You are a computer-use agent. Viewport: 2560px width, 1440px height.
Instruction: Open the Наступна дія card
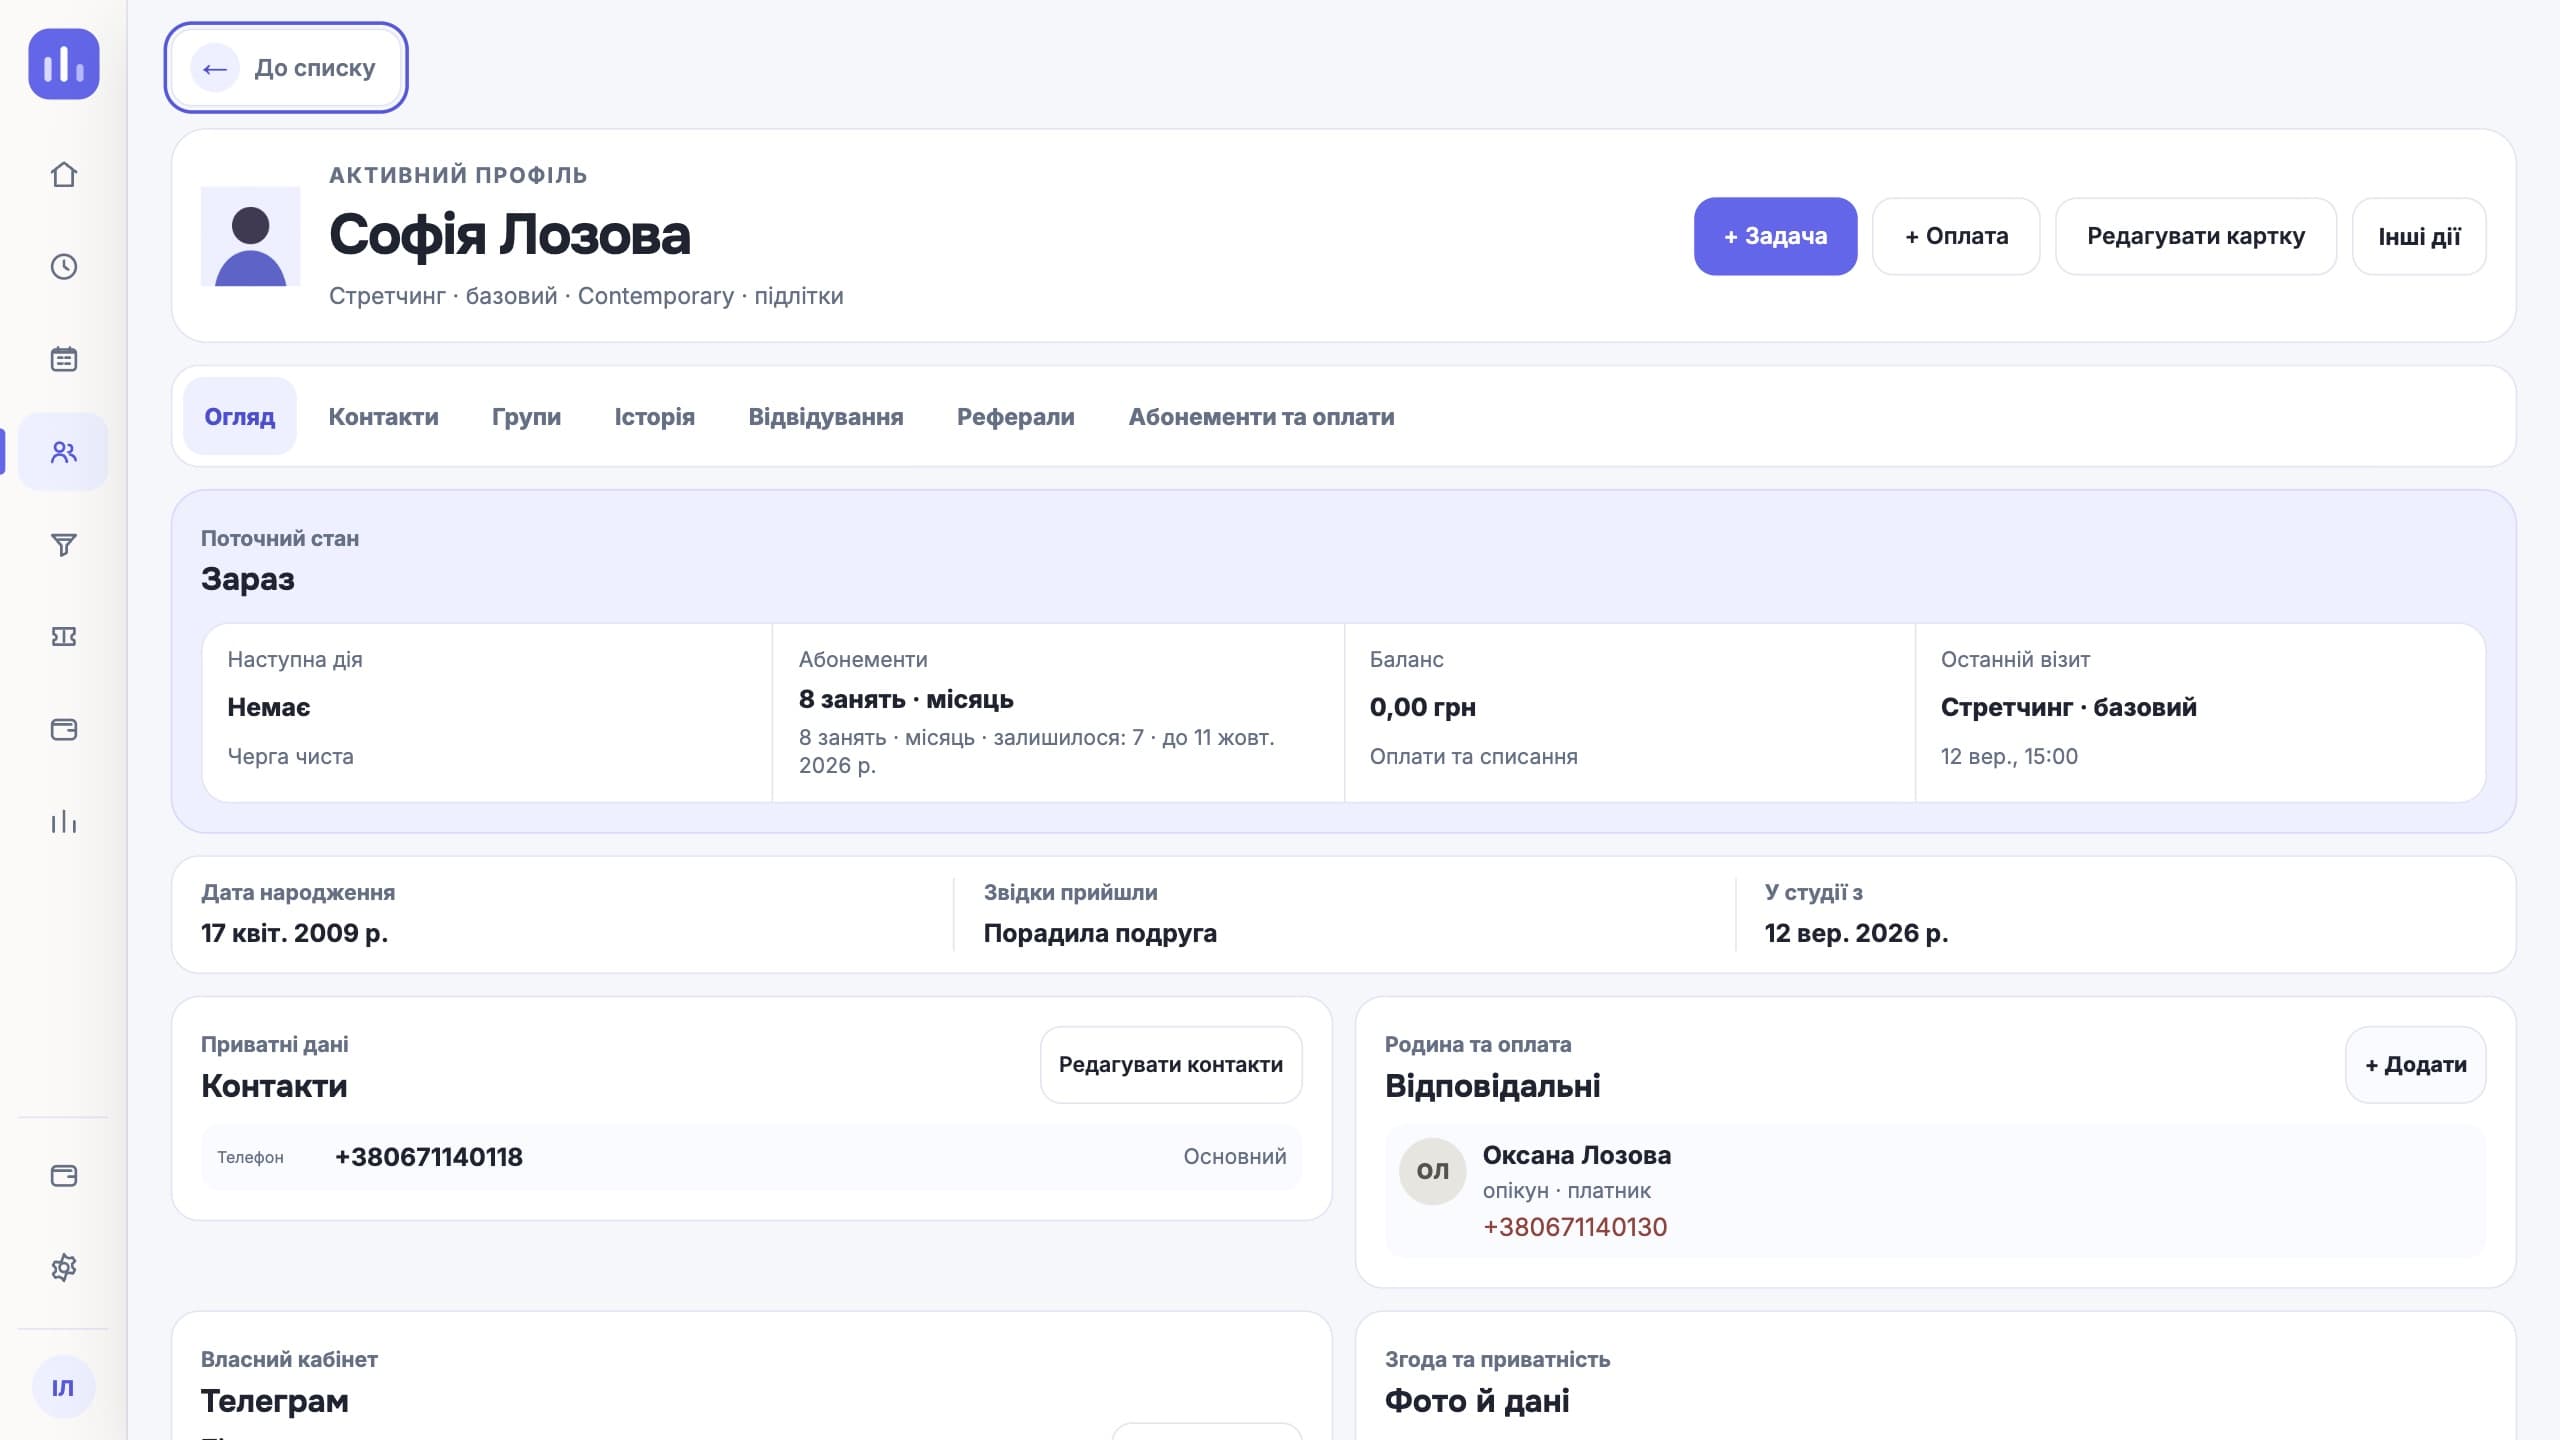click(487, 712)
